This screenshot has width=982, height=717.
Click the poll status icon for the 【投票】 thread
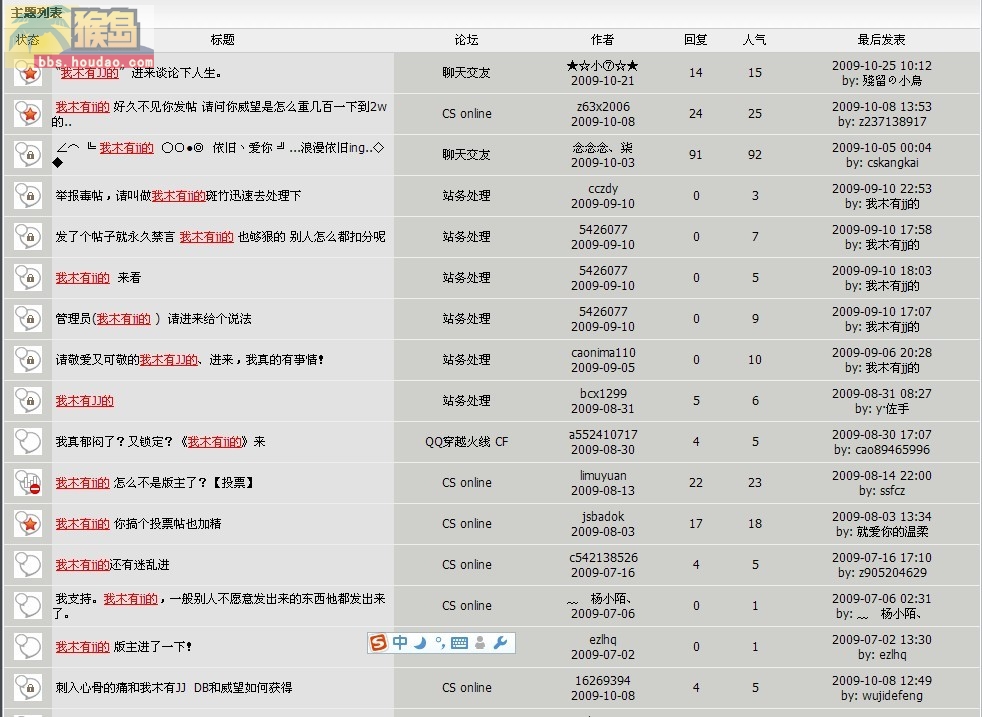28,483
